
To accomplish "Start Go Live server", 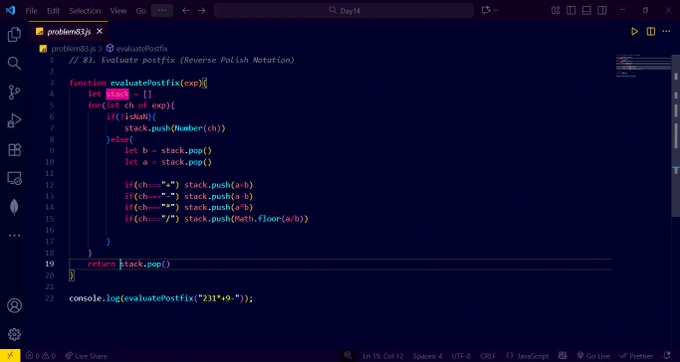I will [x=593, y=356].
